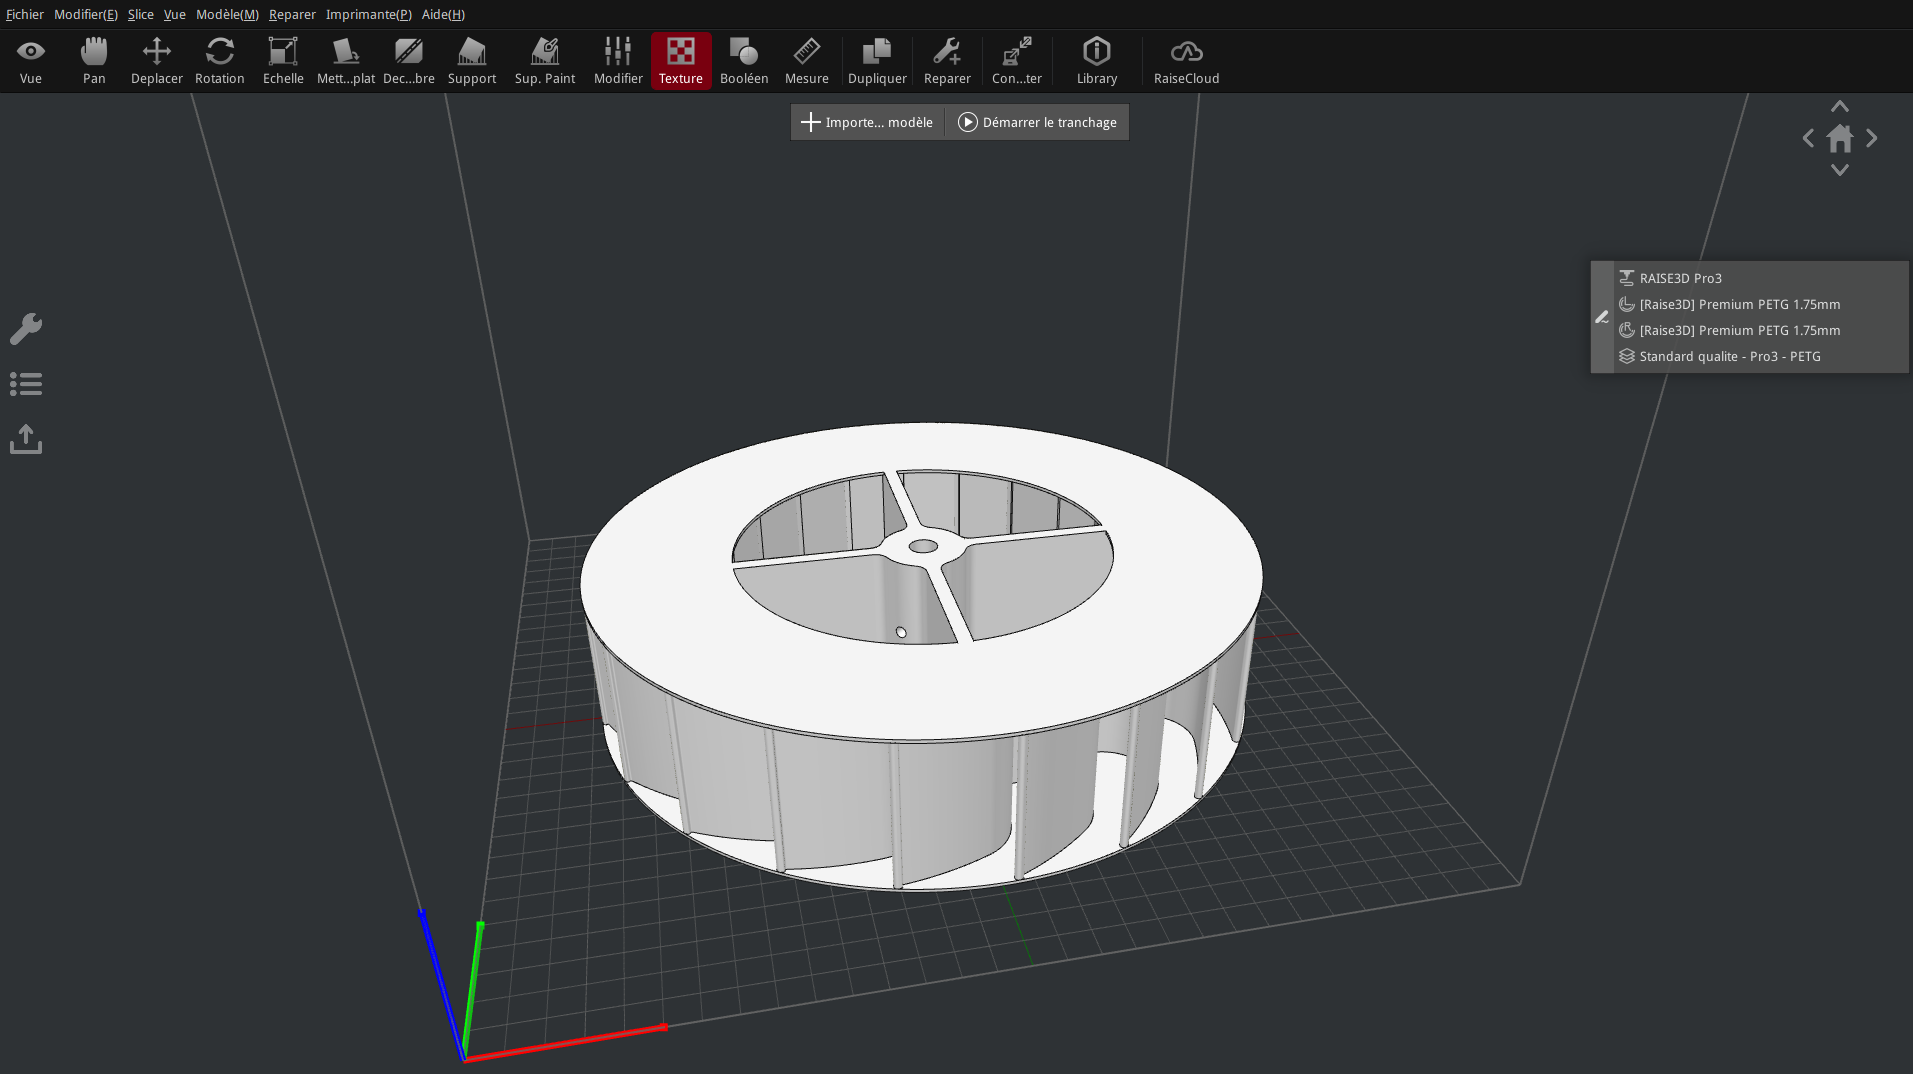Open the Standard qualite Pro3 PETG profile

[1729, 356]
